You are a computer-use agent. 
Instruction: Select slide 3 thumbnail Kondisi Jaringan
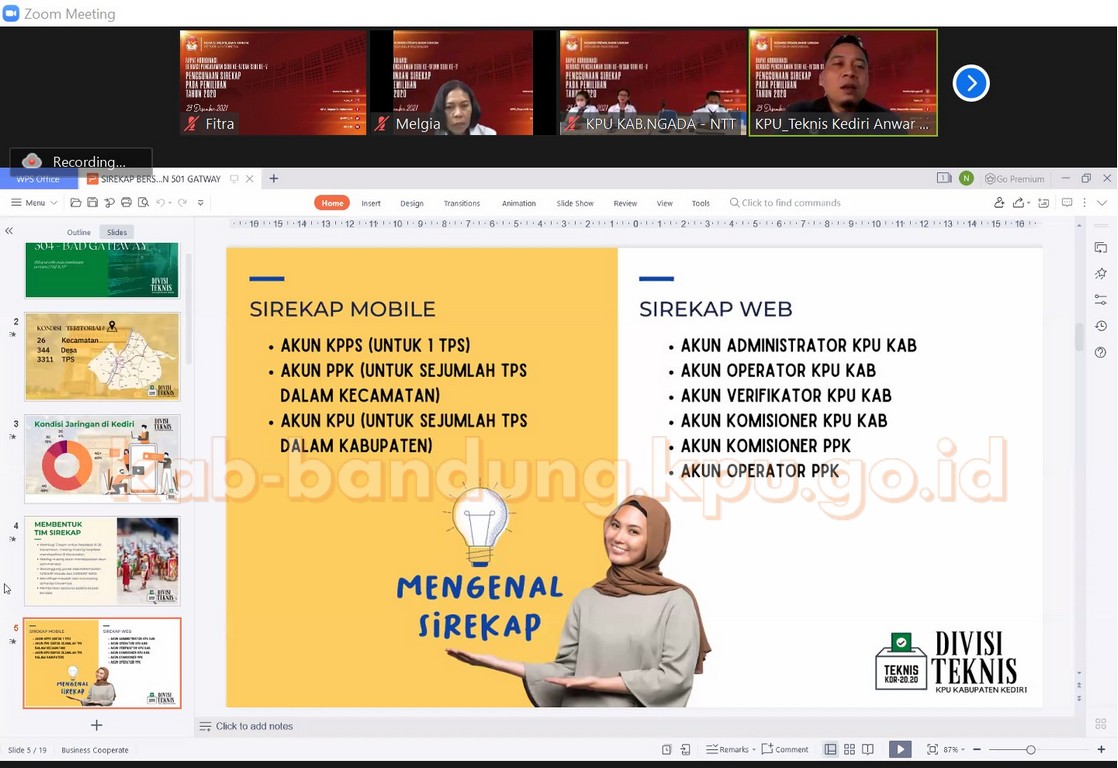point(102,458)
